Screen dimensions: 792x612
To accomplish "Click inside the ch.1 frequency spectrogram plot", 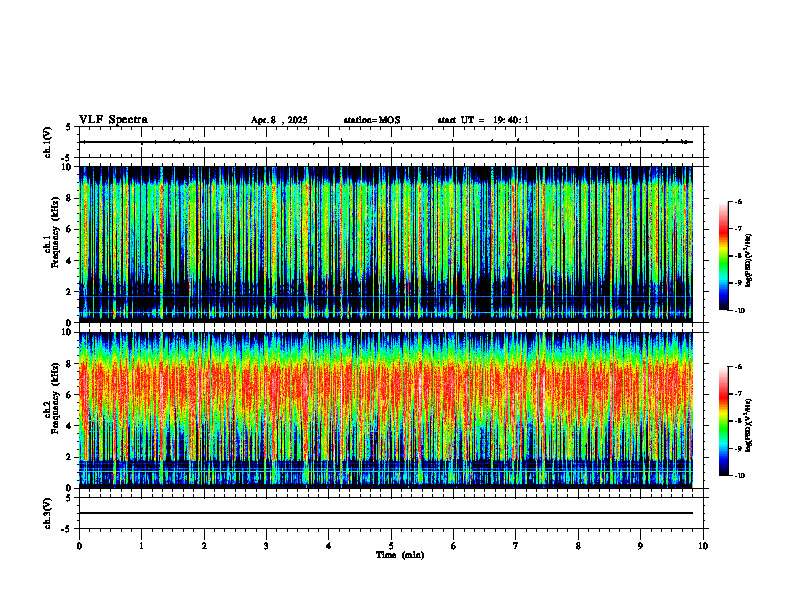I will (385, 244).
